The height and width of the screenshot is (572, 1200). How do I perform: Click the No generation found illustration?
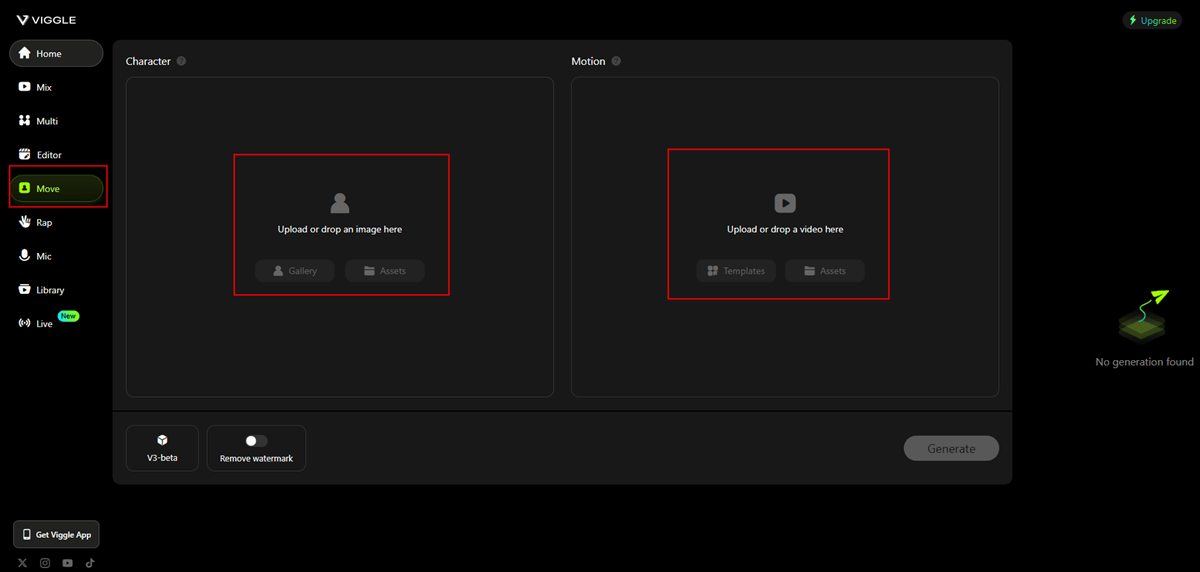click(x=1143, y=316)
